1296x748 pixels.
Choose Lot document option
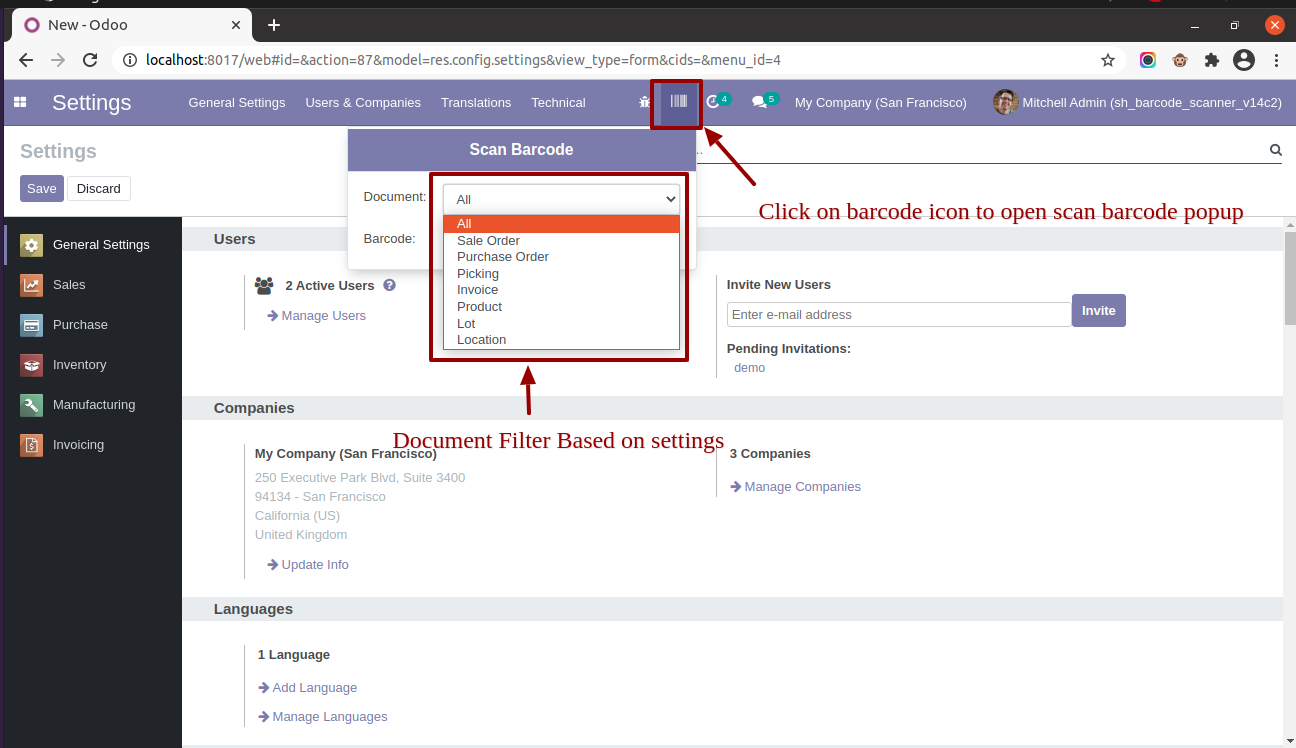(561, 324)
